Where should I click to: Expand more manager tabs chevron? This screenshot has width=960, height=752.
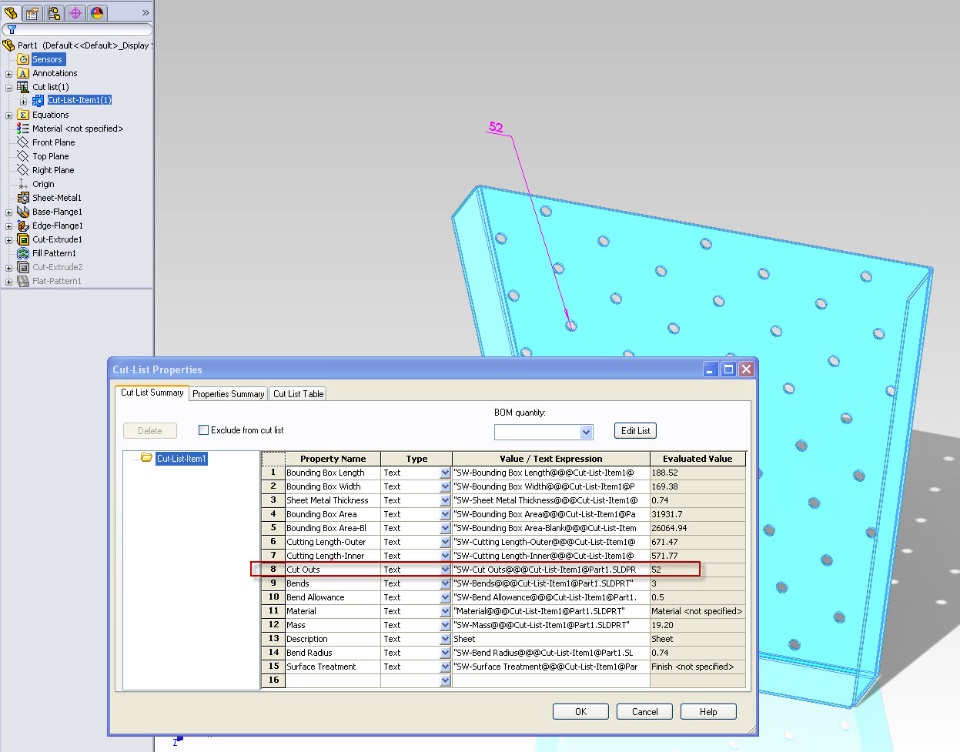click(x=145, y=13)
